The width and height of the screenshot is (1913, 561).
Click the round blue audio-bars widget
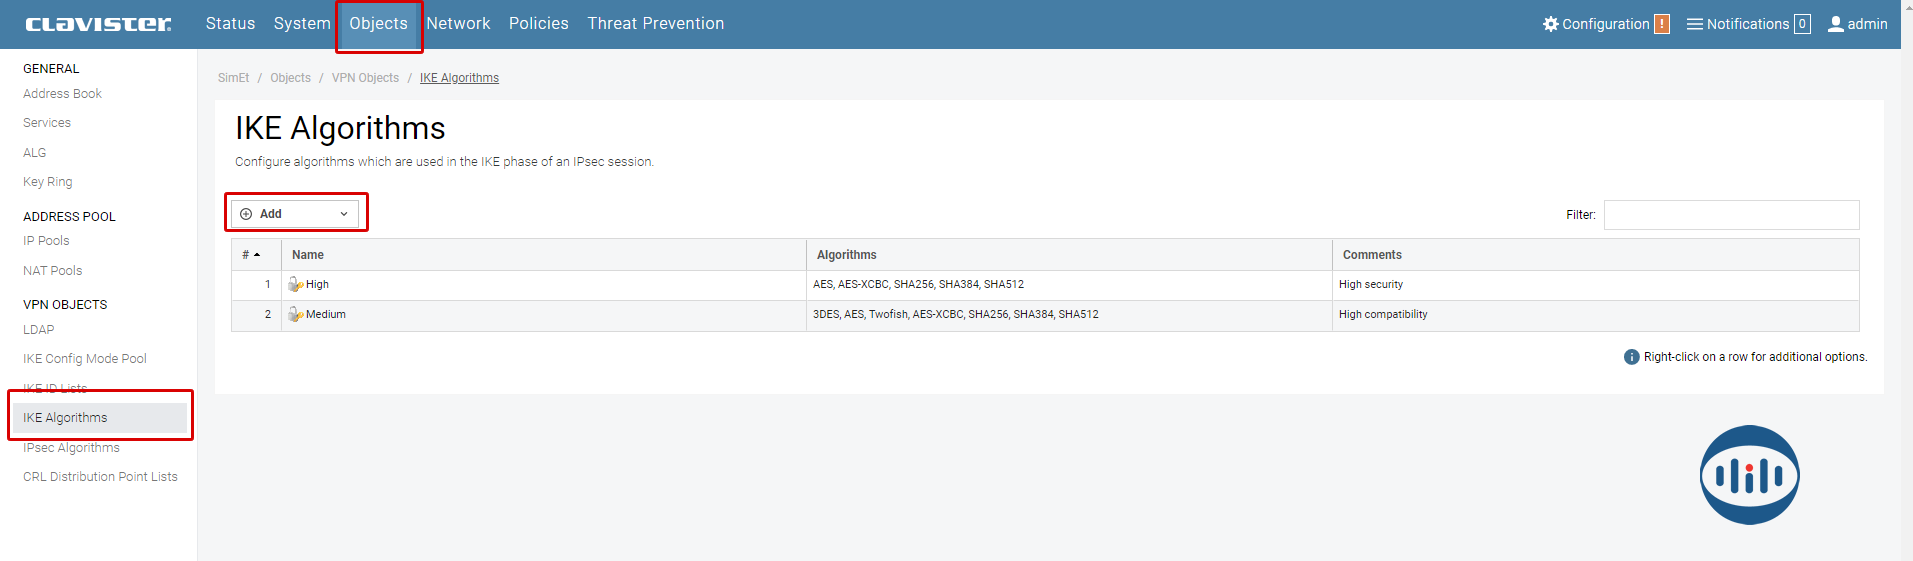(1749, 475)
